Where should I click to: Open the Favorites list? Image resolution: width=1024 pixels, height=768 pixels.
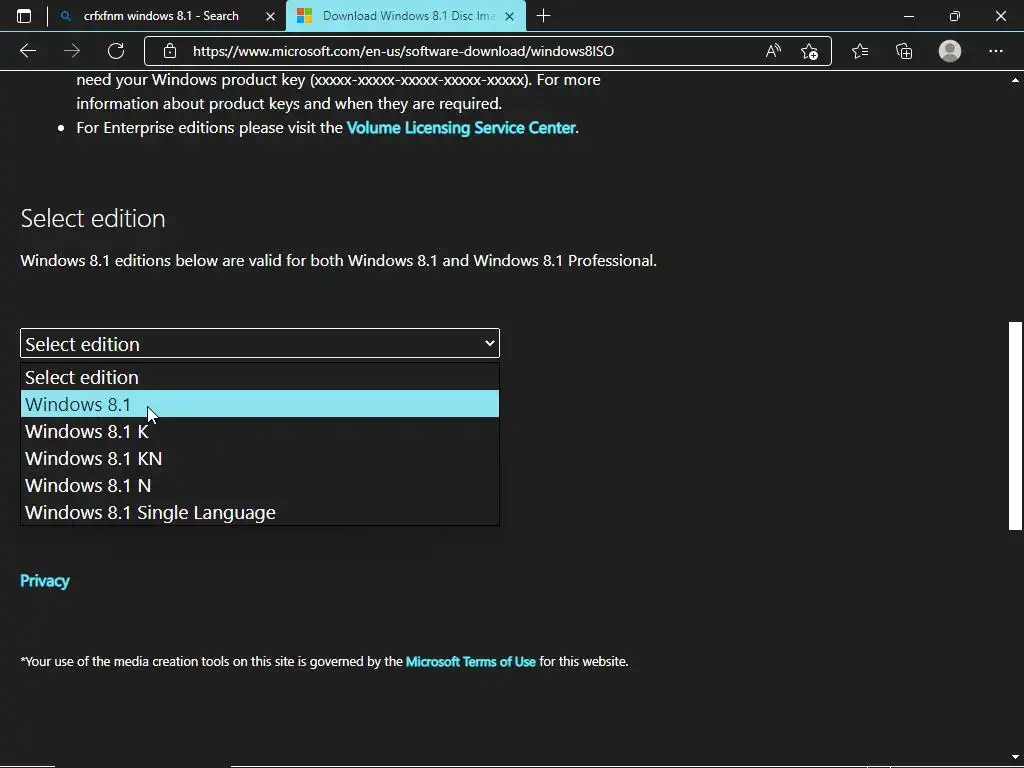tap(860, 51)
